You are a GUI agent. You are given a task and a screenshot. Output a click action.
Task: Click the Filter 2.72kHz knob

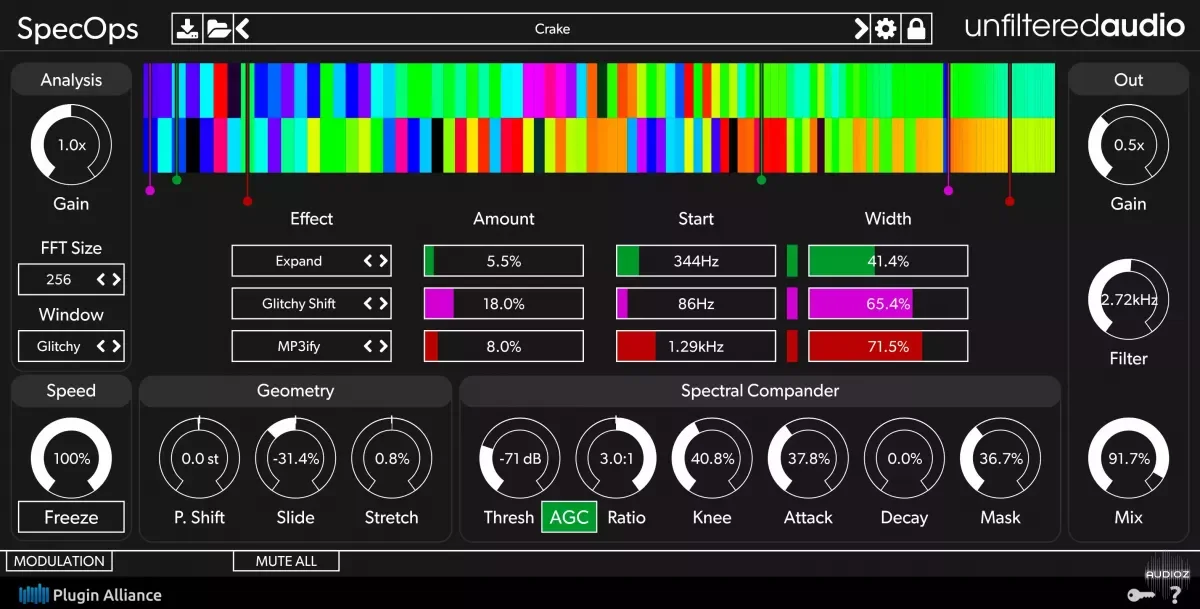1128,300
